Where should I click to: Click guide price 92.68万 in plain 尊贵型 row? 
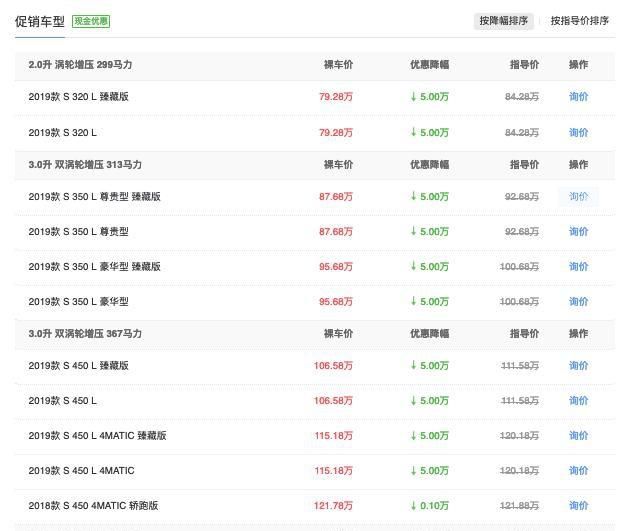pos(522,231)
